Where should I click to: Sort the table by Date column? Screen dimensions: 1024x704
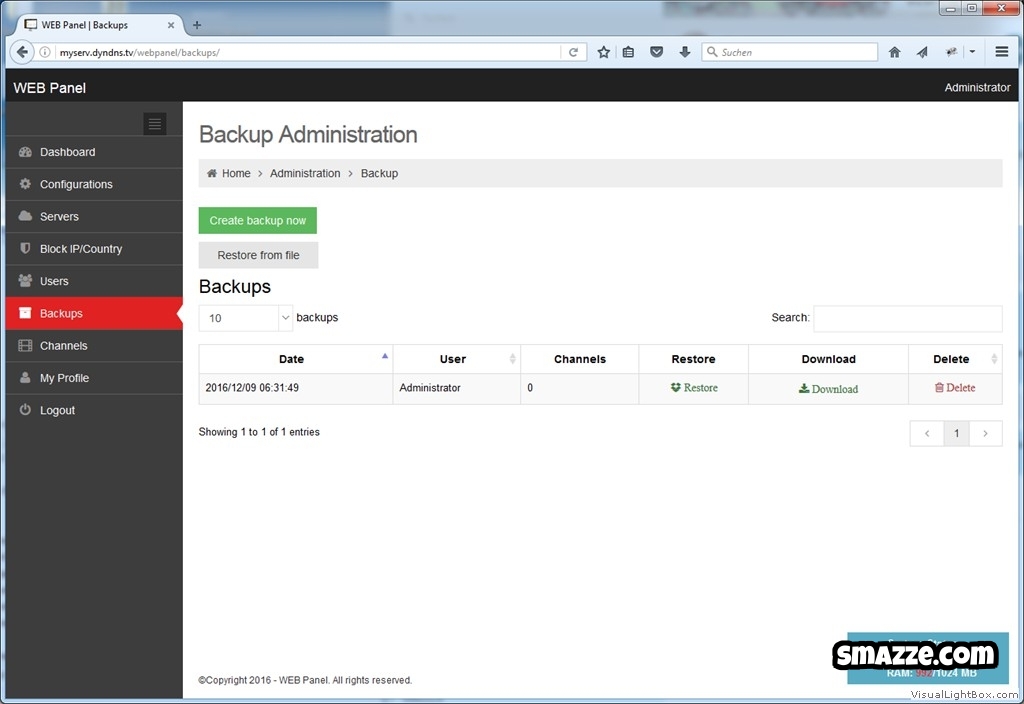[295, 359]
